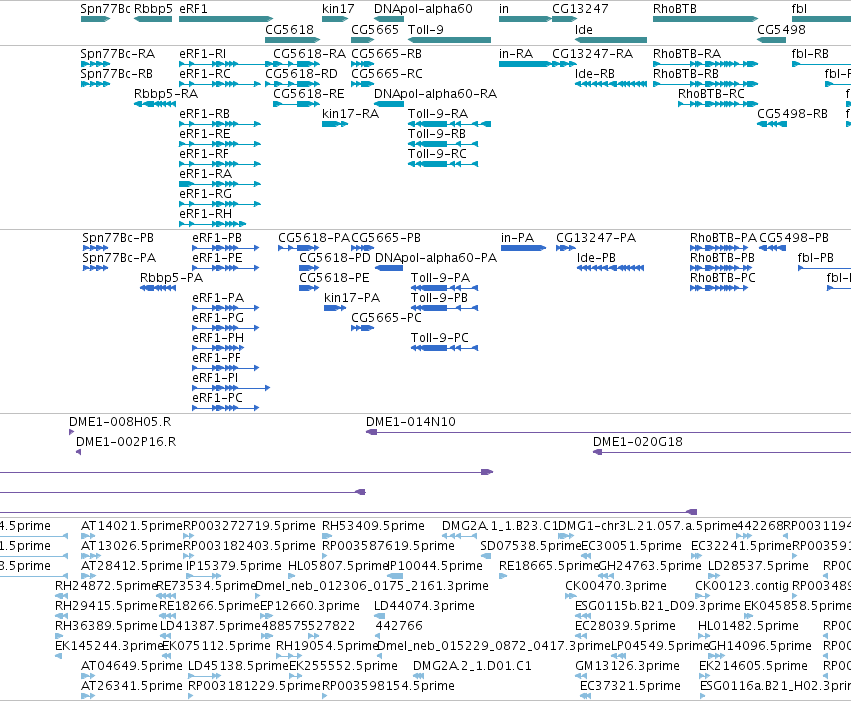Select protein eRF1-PI

[215, 378]
